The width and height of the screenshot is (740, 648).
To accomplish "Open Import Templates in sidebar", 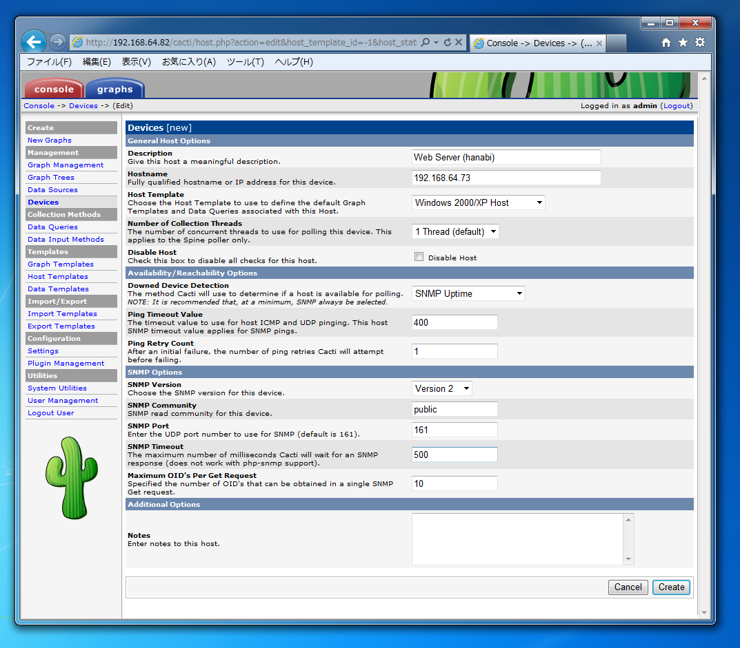I will click(x=62, y=314).
